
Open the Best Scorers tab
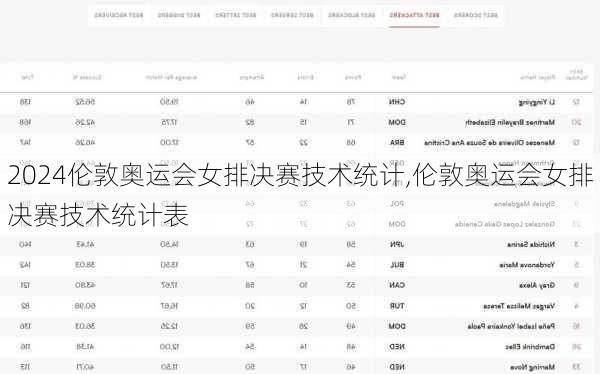(476, 15)
